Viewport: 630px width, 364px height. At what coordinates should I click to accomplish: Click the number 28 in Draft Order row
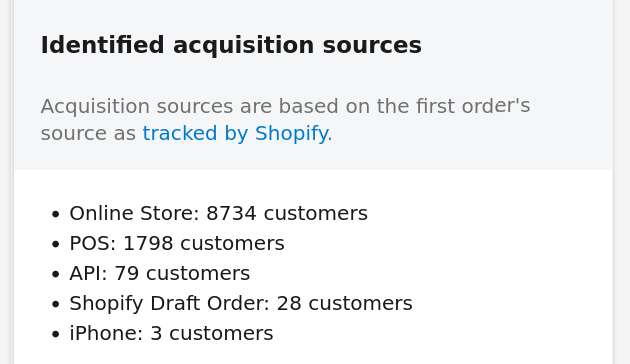pos(289,303)
